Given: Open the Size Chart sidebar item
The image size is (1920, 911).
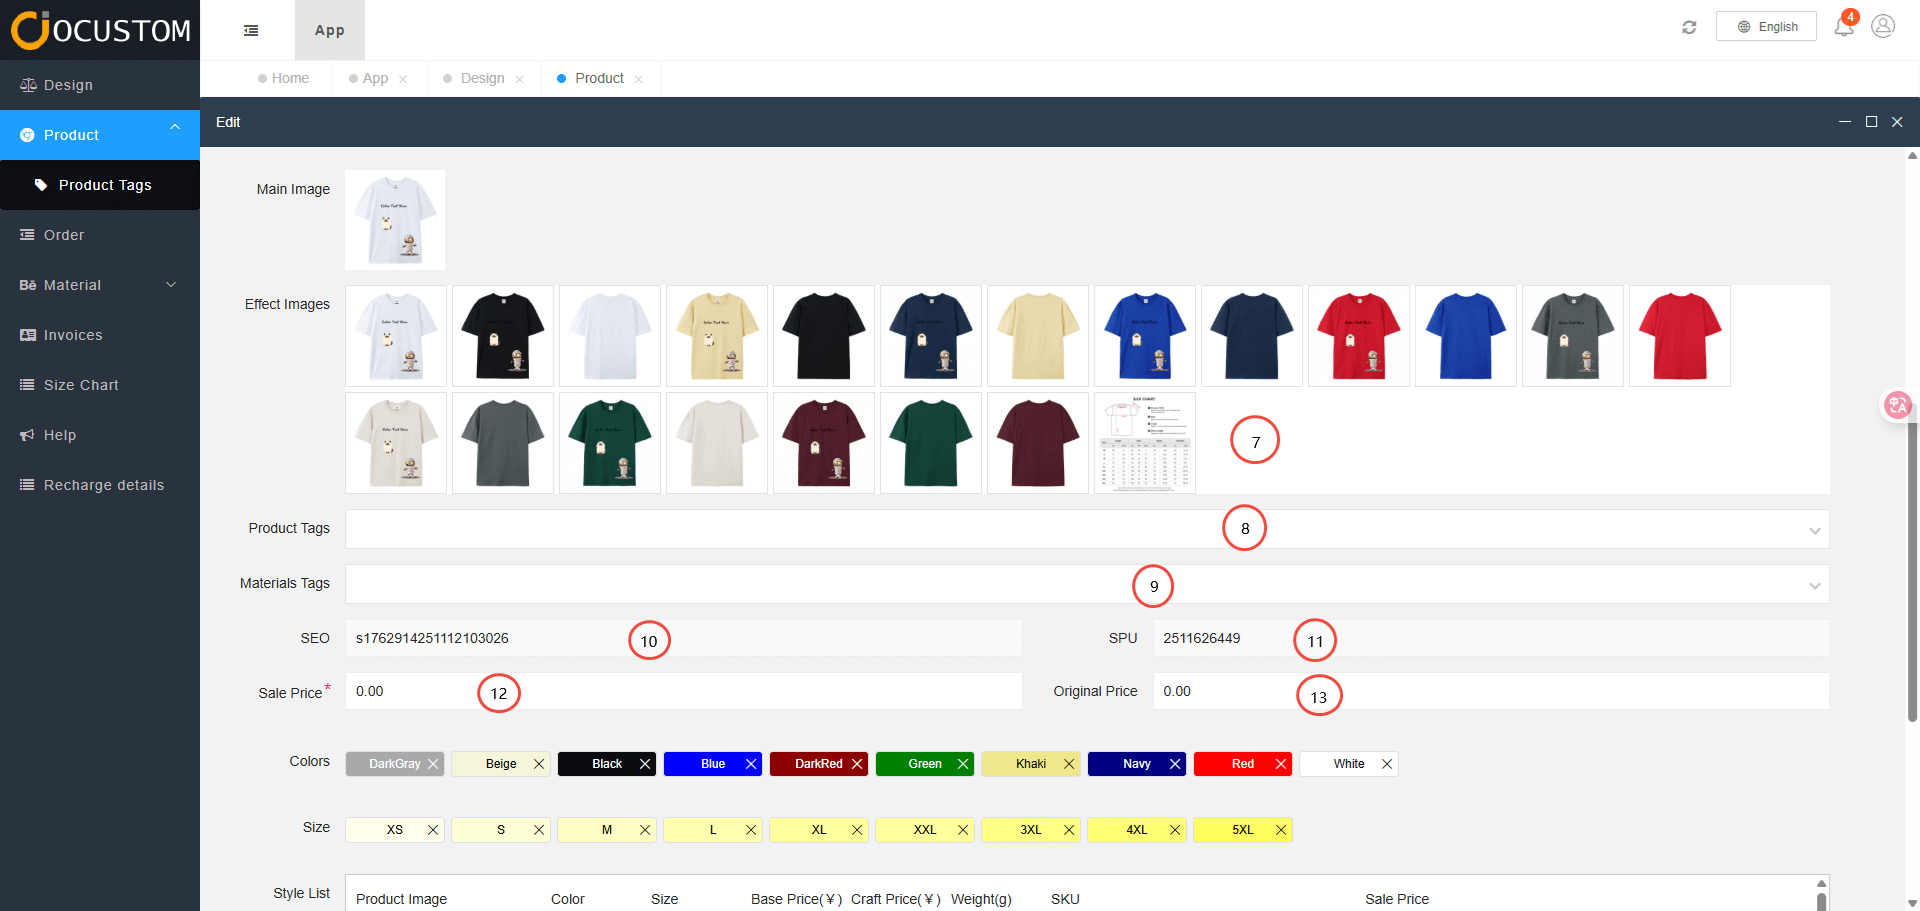Looking at the screenshot, I should coord(81,385).
